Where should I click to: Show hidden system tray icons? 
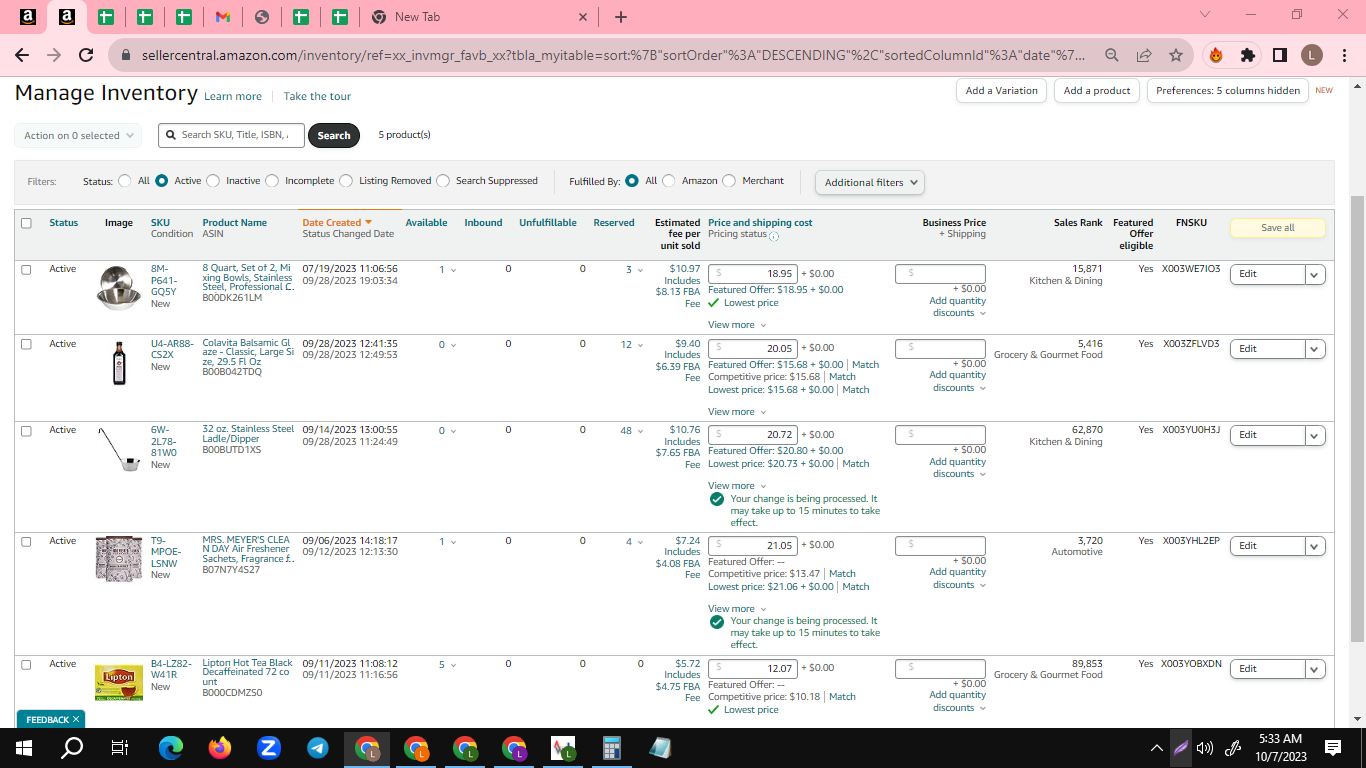click(1157, 747)
